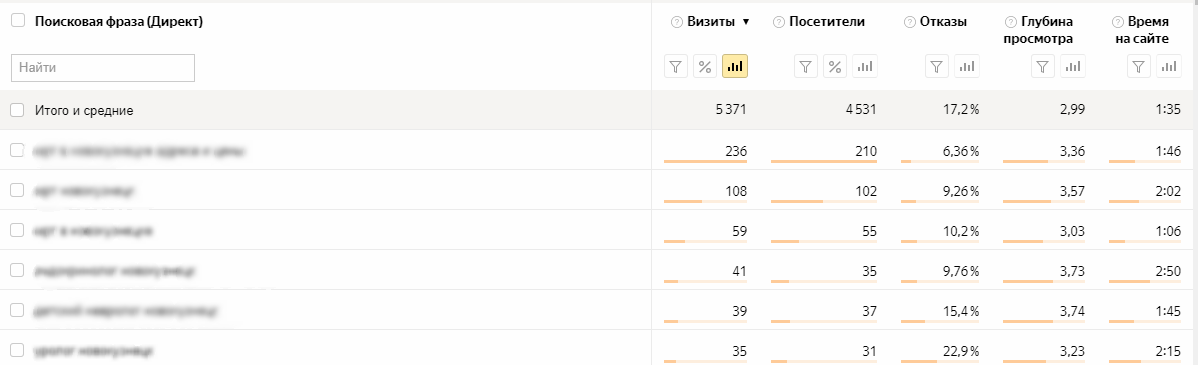Viewport: 1198px width, 365px height.
Task: Click the highlighted bar chart icon under Визиты
Action: coord(735,67)
